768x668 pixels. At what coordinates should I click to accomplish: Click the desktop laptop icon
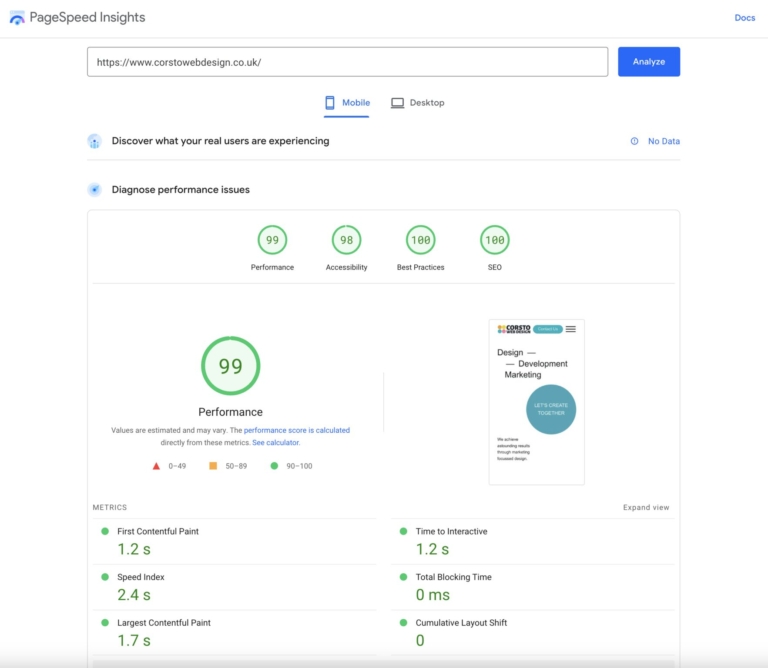[397, 103]
